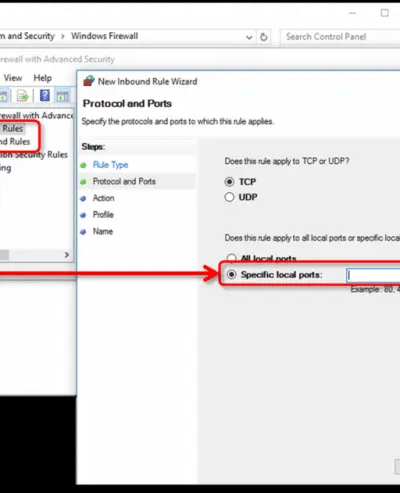
Task: Click the refresh icon beside address bar
Action: [x=263, y=37]
